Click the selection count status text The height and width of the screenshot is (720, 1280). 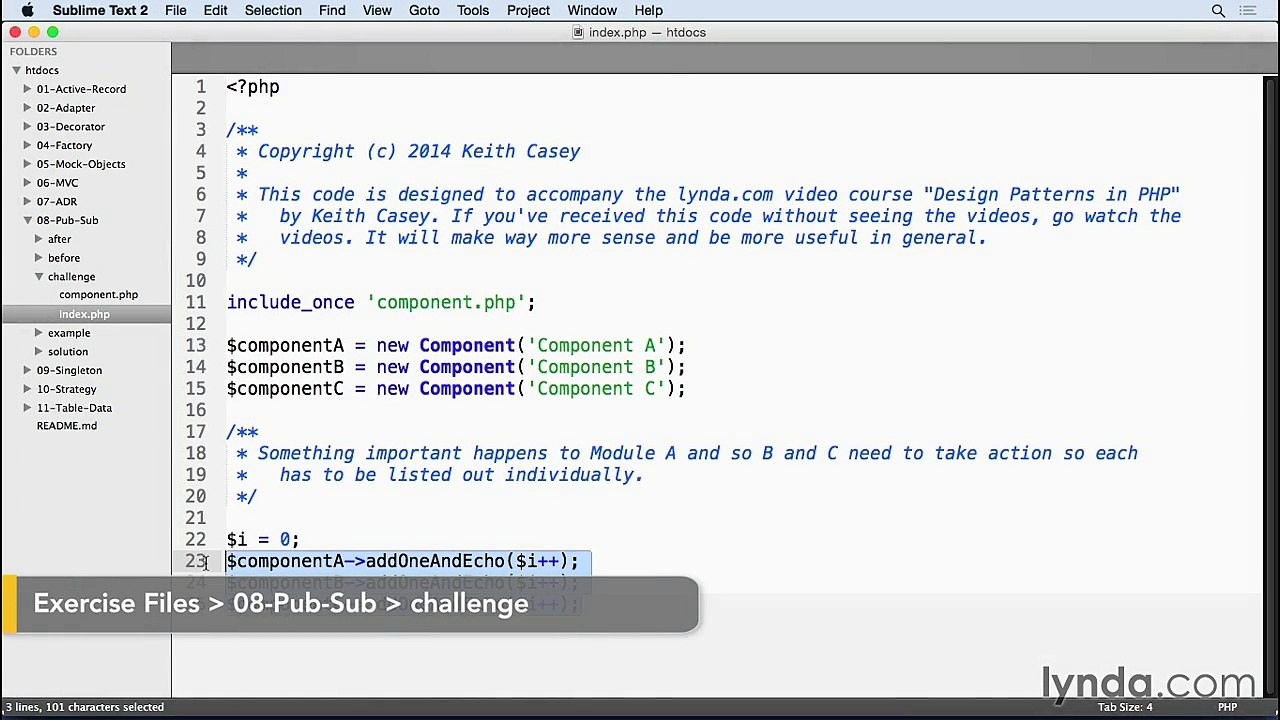[85, 707]
